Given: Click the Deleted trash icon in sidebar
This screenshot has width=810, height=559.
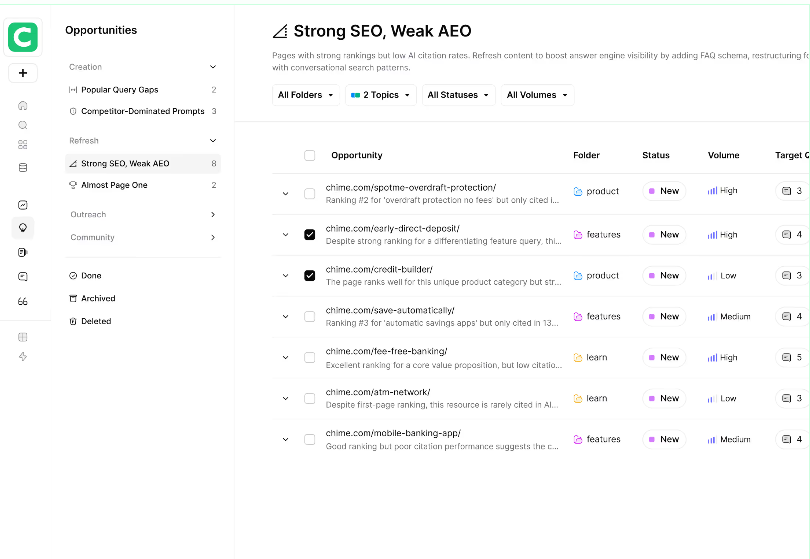Looking at the screenshot, I should (x=73, y=321).
